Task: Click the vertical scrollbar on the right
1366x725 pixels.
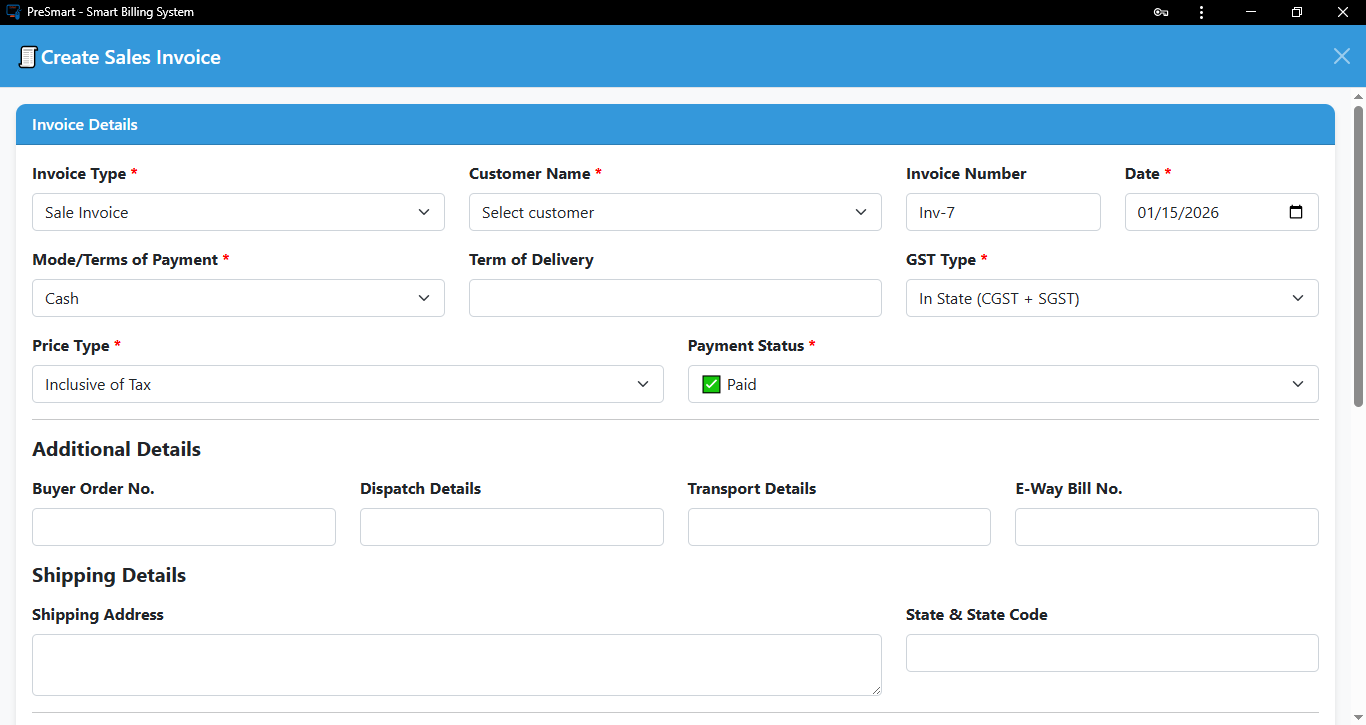Action: (x=1358, y=250)
